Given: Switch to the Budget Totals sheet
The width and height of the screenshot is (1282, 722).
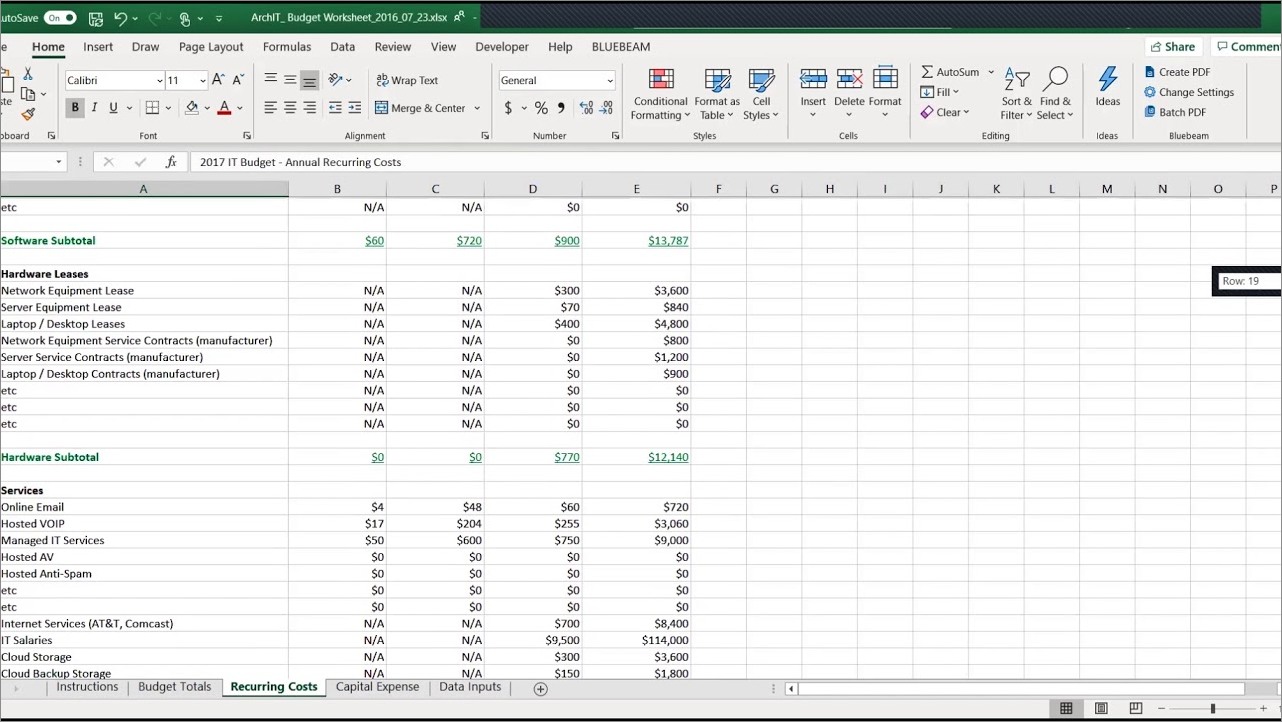Looking at the screenshot, I should point(174,687).
